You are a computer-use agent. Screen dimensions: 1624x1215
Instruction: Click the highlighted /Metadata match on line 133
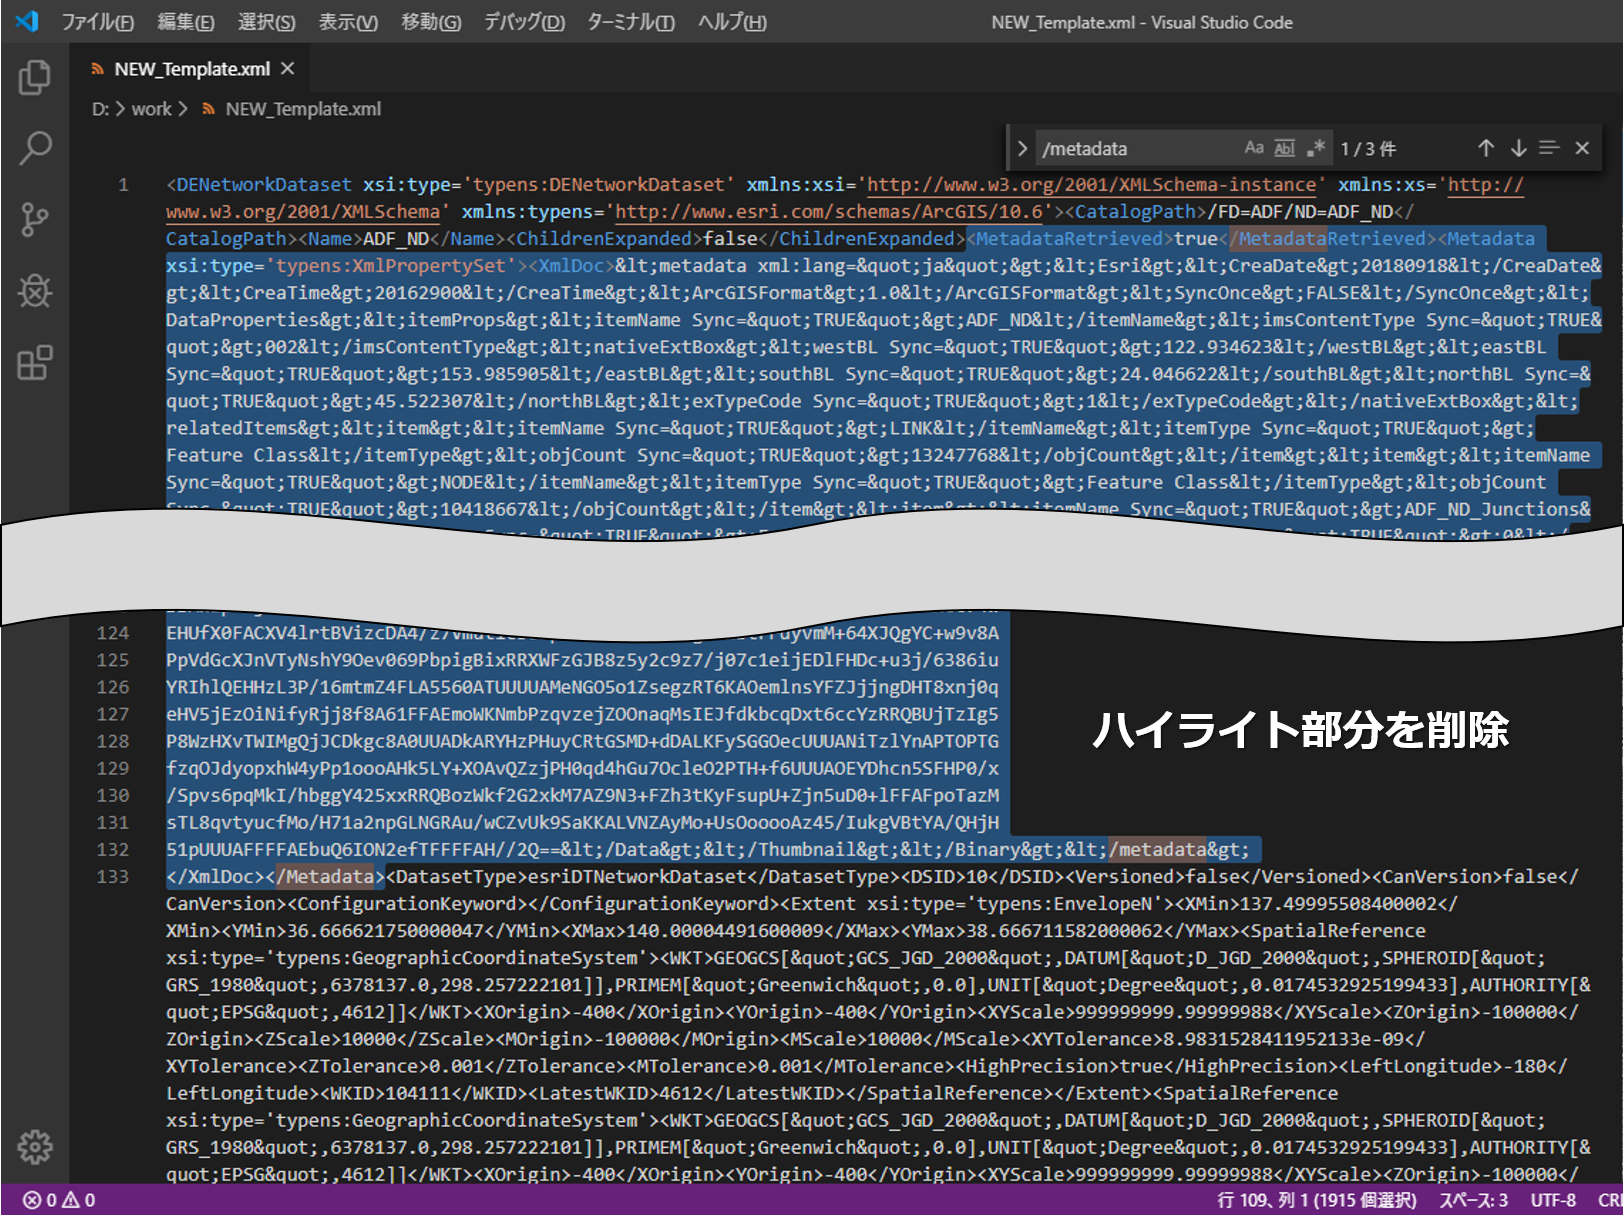pos(325,877)
